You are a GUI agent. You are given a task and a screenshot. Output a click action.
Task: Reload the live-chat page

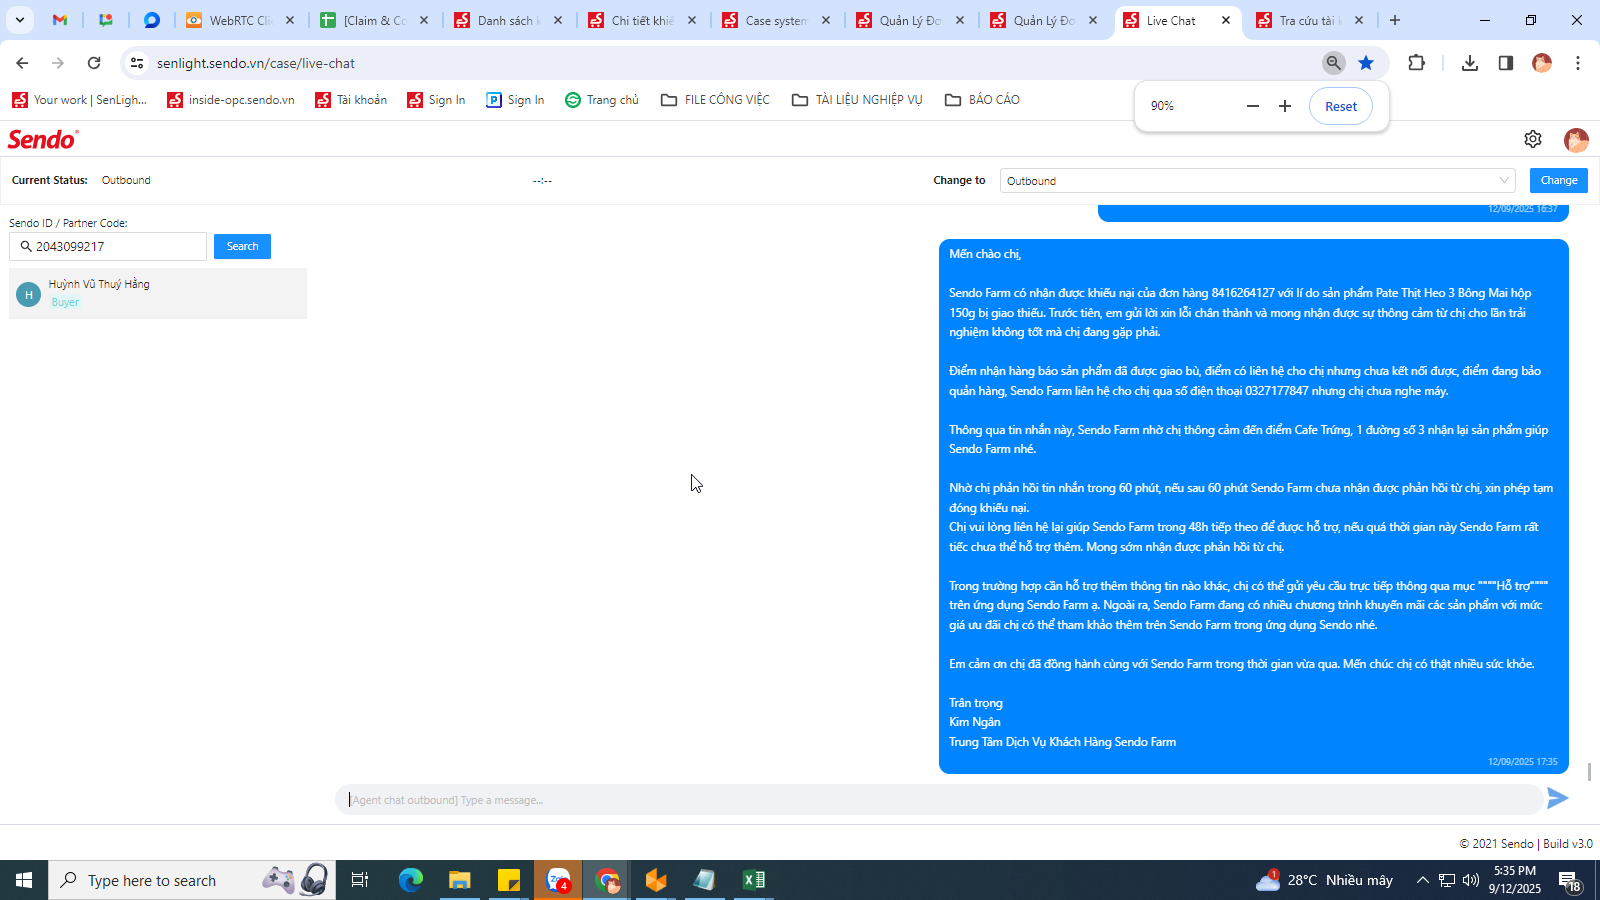coord(94,63)
